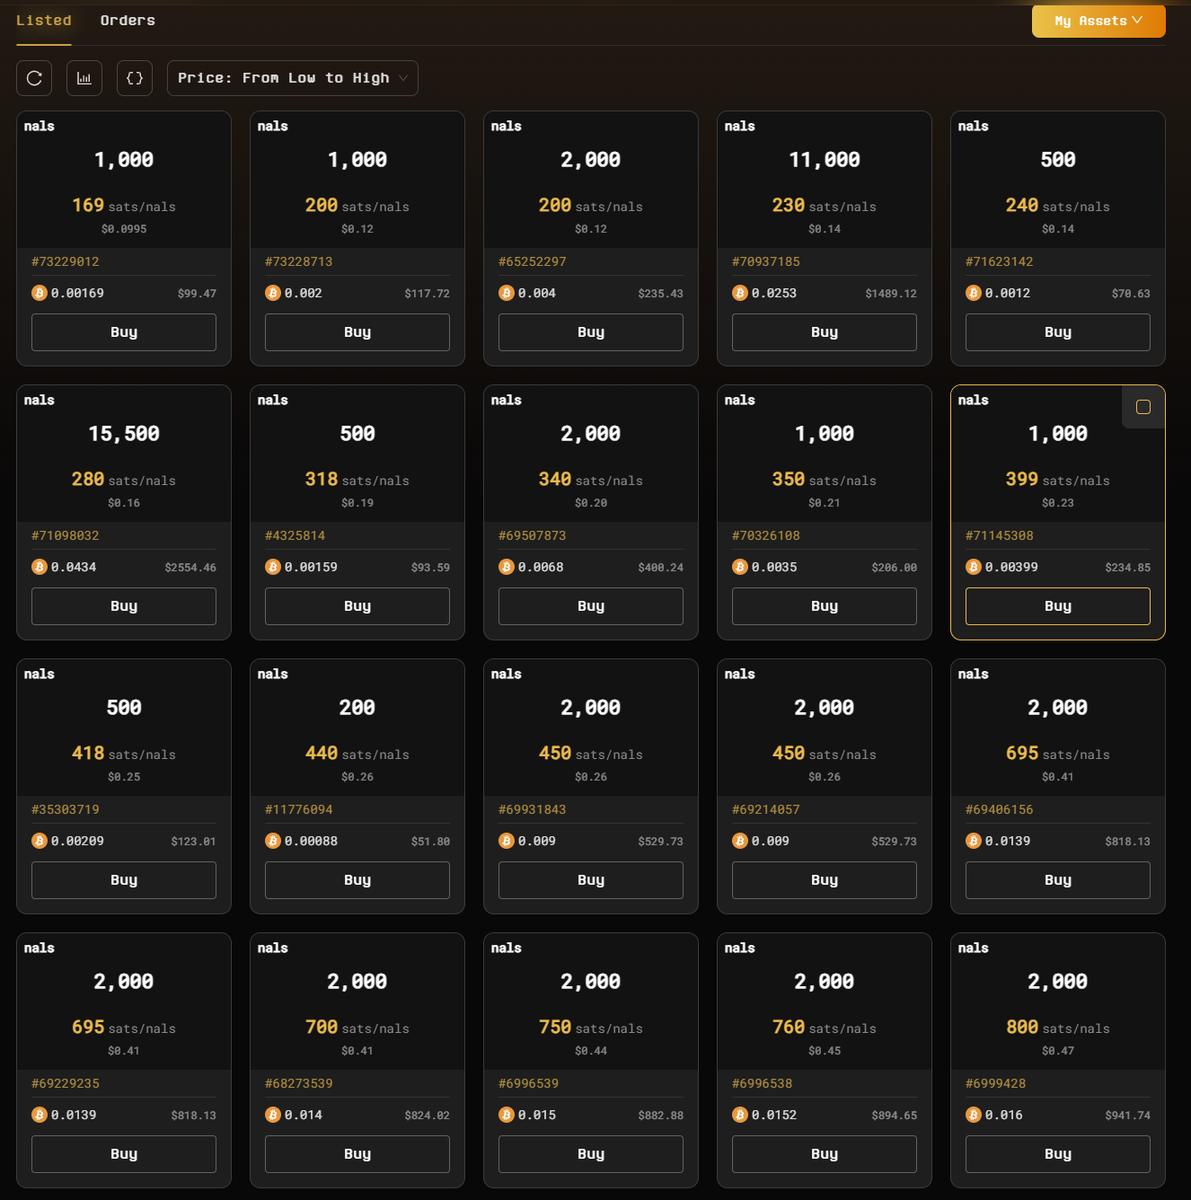The width and height of the screenshot is (1191, 1200).
Task: Buy listing #69229235
Action: point(124,1154)
